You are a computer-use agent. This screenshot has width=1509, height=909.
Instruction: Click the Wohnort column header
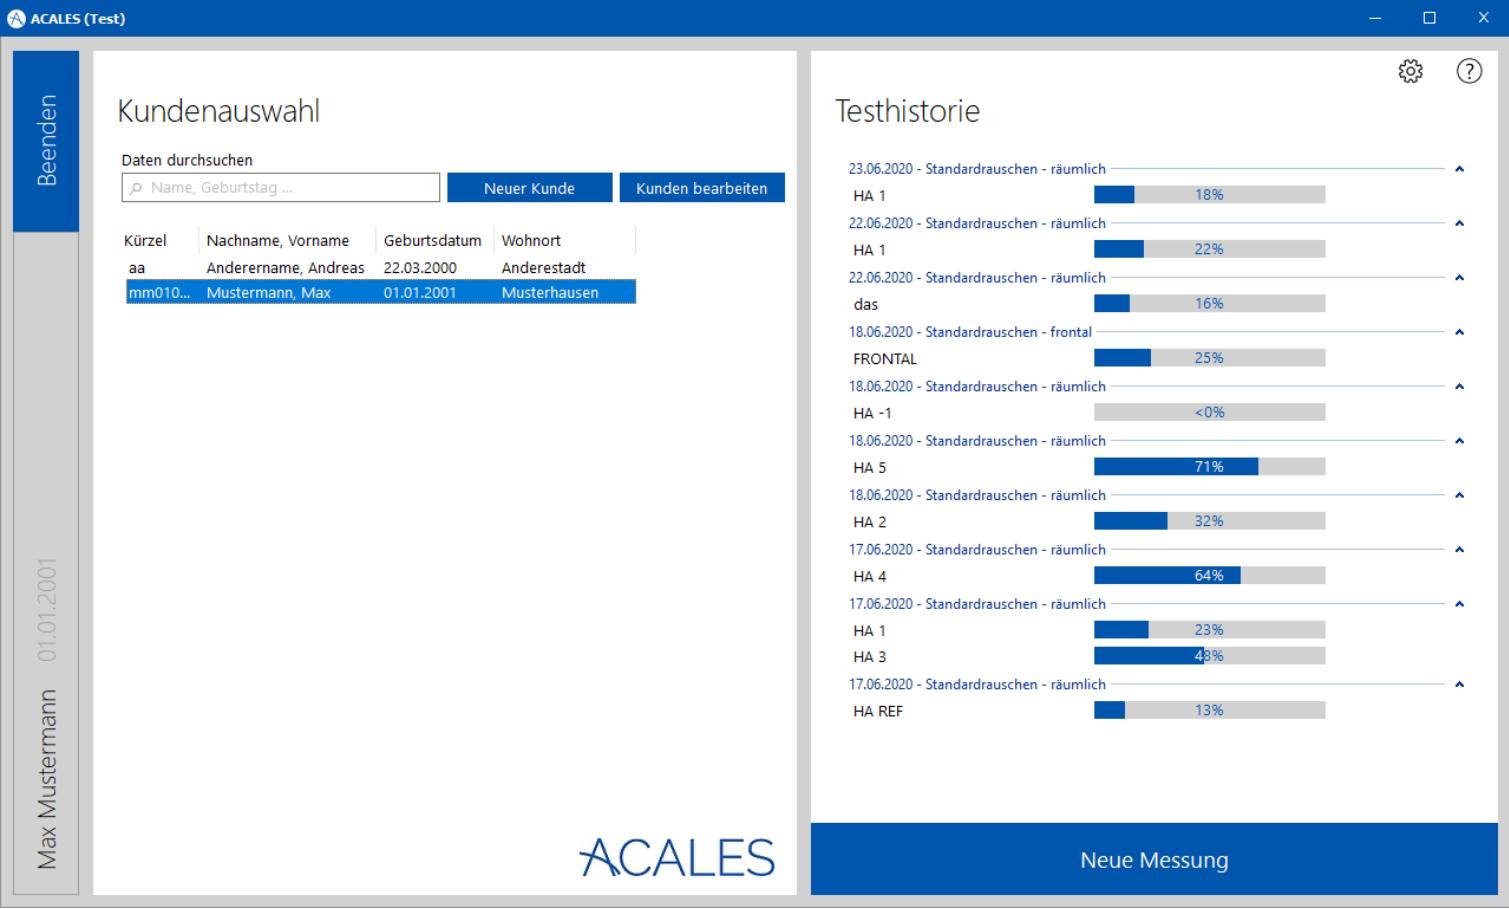pyautogui.click(x=531, y=241)
